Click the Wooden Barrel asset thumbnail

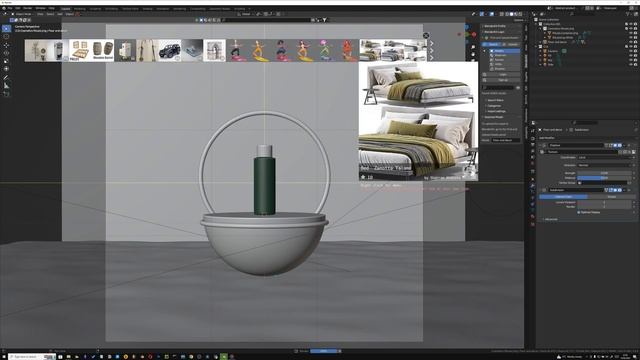point(103,50)
